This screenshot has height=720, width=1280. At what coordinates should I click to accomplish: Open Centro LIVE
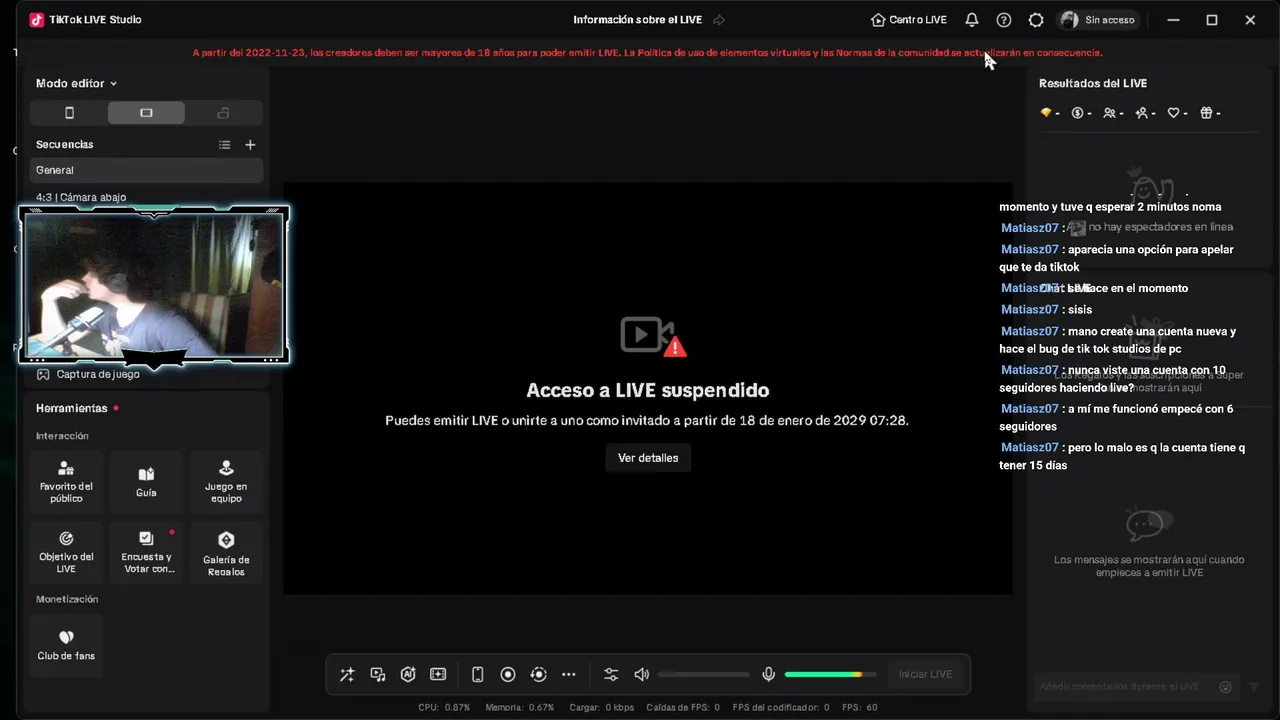[x=909, y=20]
